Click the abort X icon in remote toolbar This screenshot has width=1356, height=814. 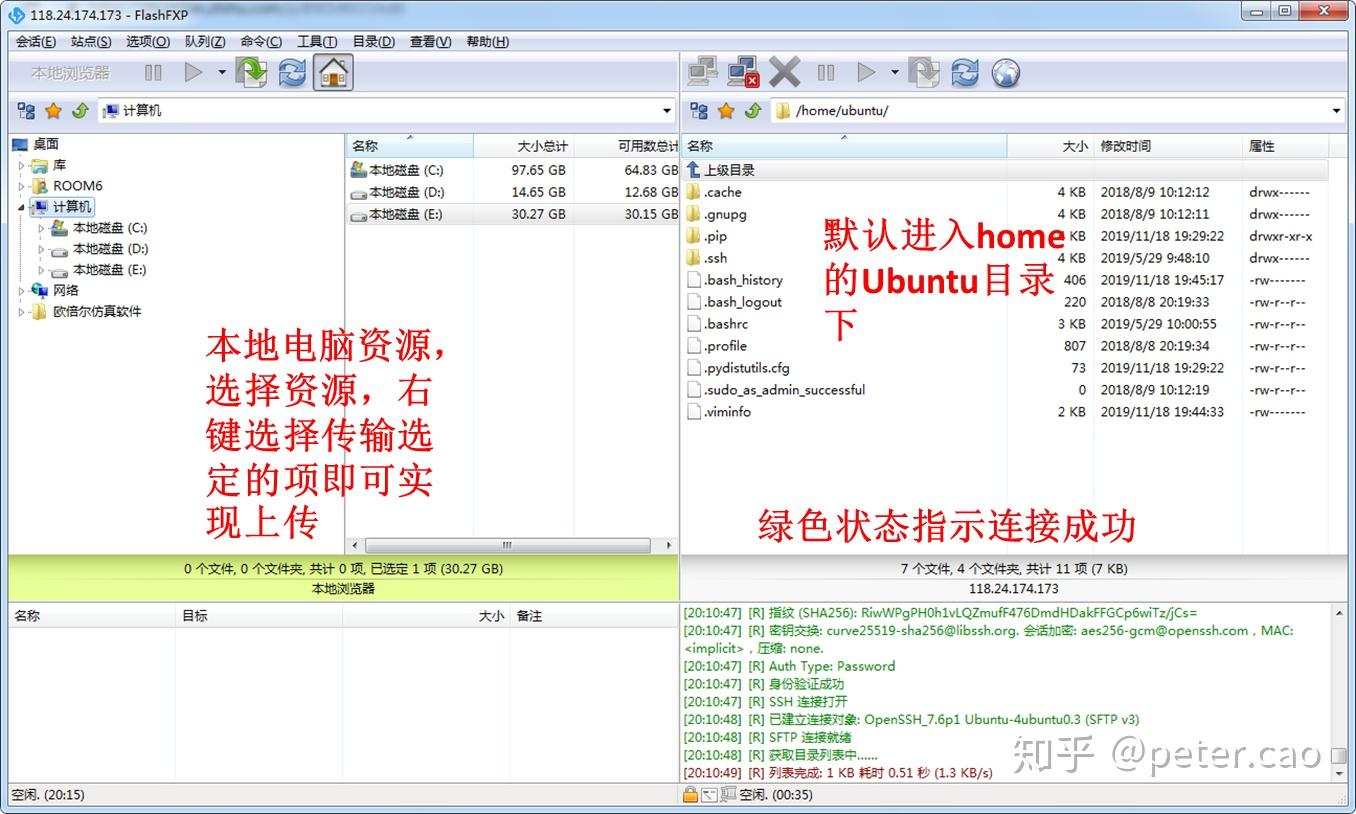[785, 72]
